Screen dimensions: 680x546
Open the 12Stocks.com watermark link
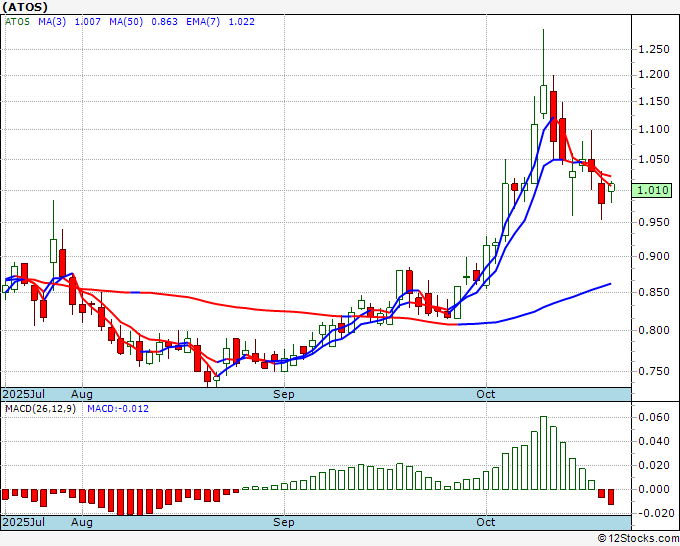(637, 538)
